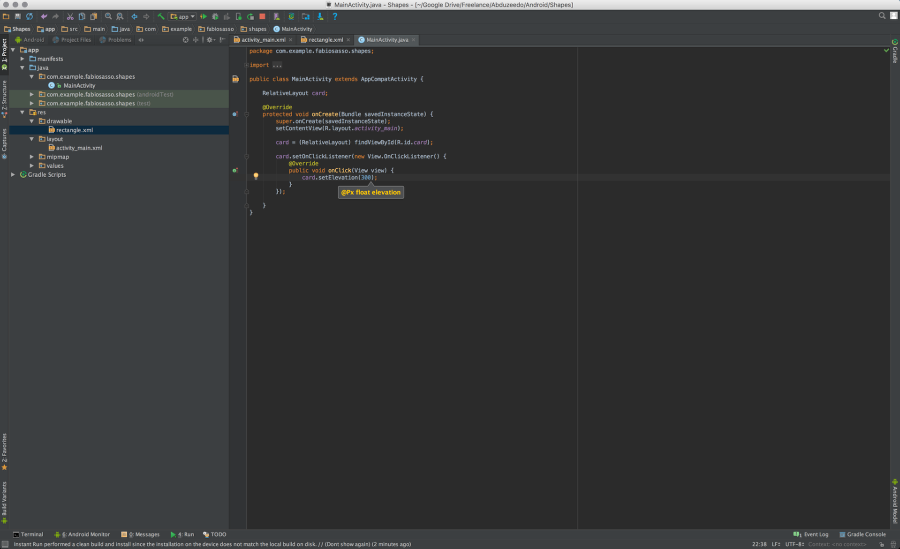Click the Search Everywhere magnifier icon
900x549 pixels.
882,16
